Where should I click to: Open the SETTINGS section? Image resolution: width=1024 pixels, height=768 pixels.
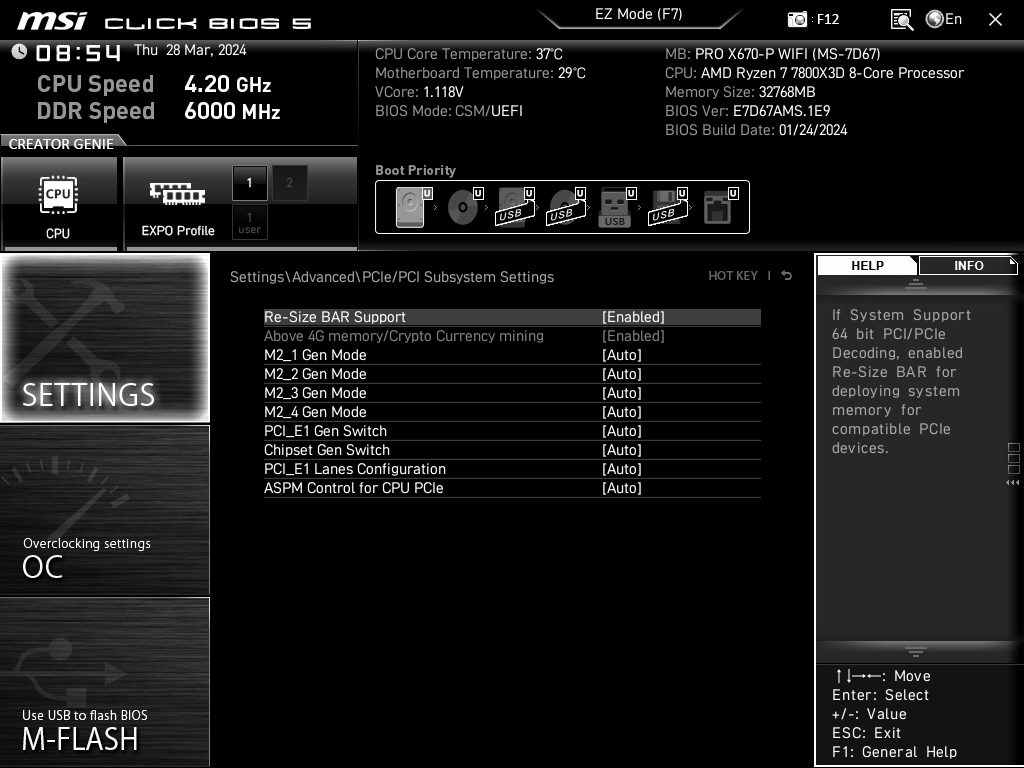(105, 338)
